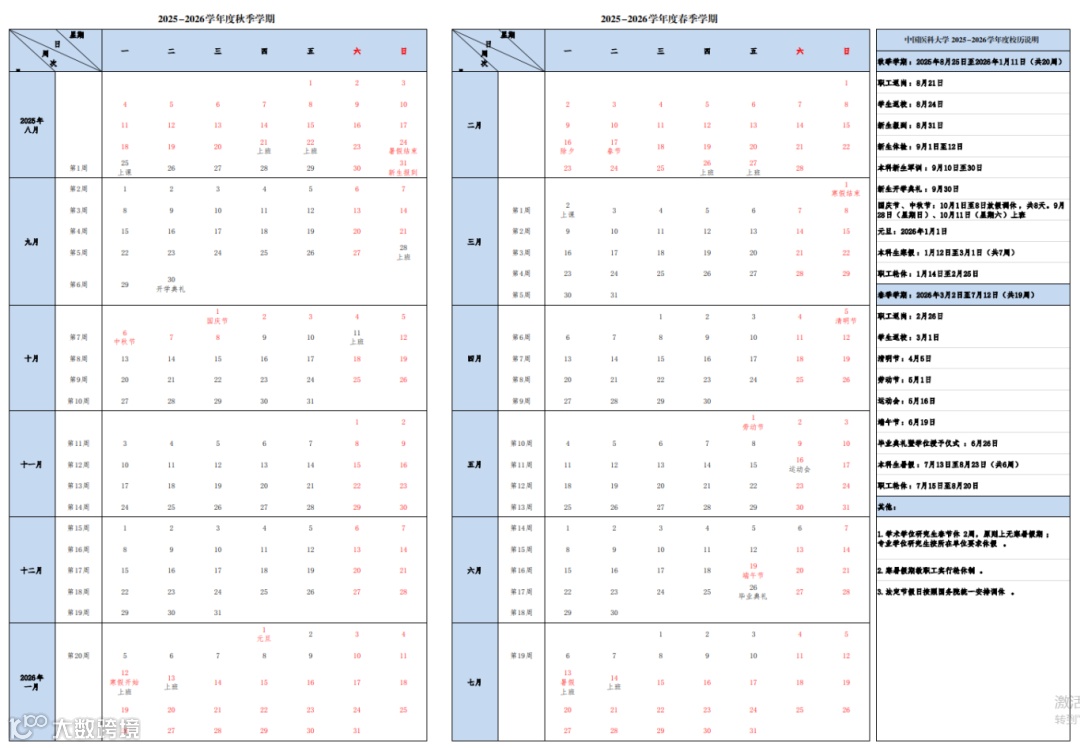1080x748 pixels.
Task: Click the '五月' month label in spring calendar
Action: click(475, 464)
